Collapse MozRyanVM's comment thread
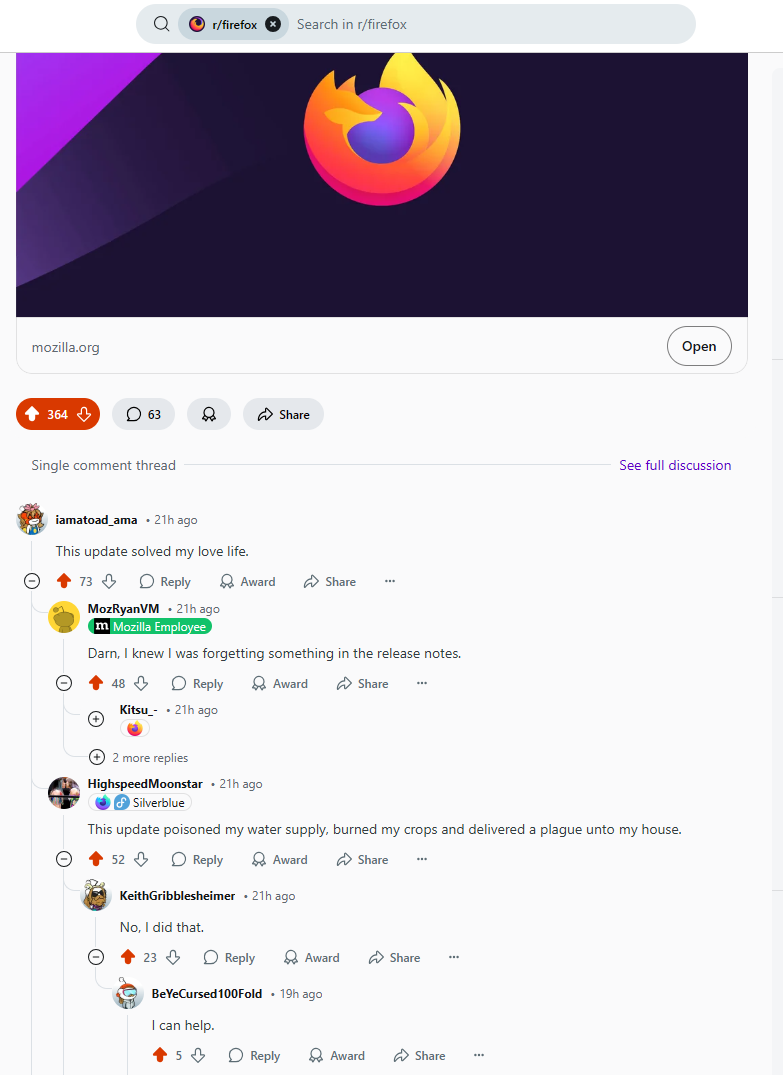The height and width of the screenshot is (1075, 783). click(64, 683)
